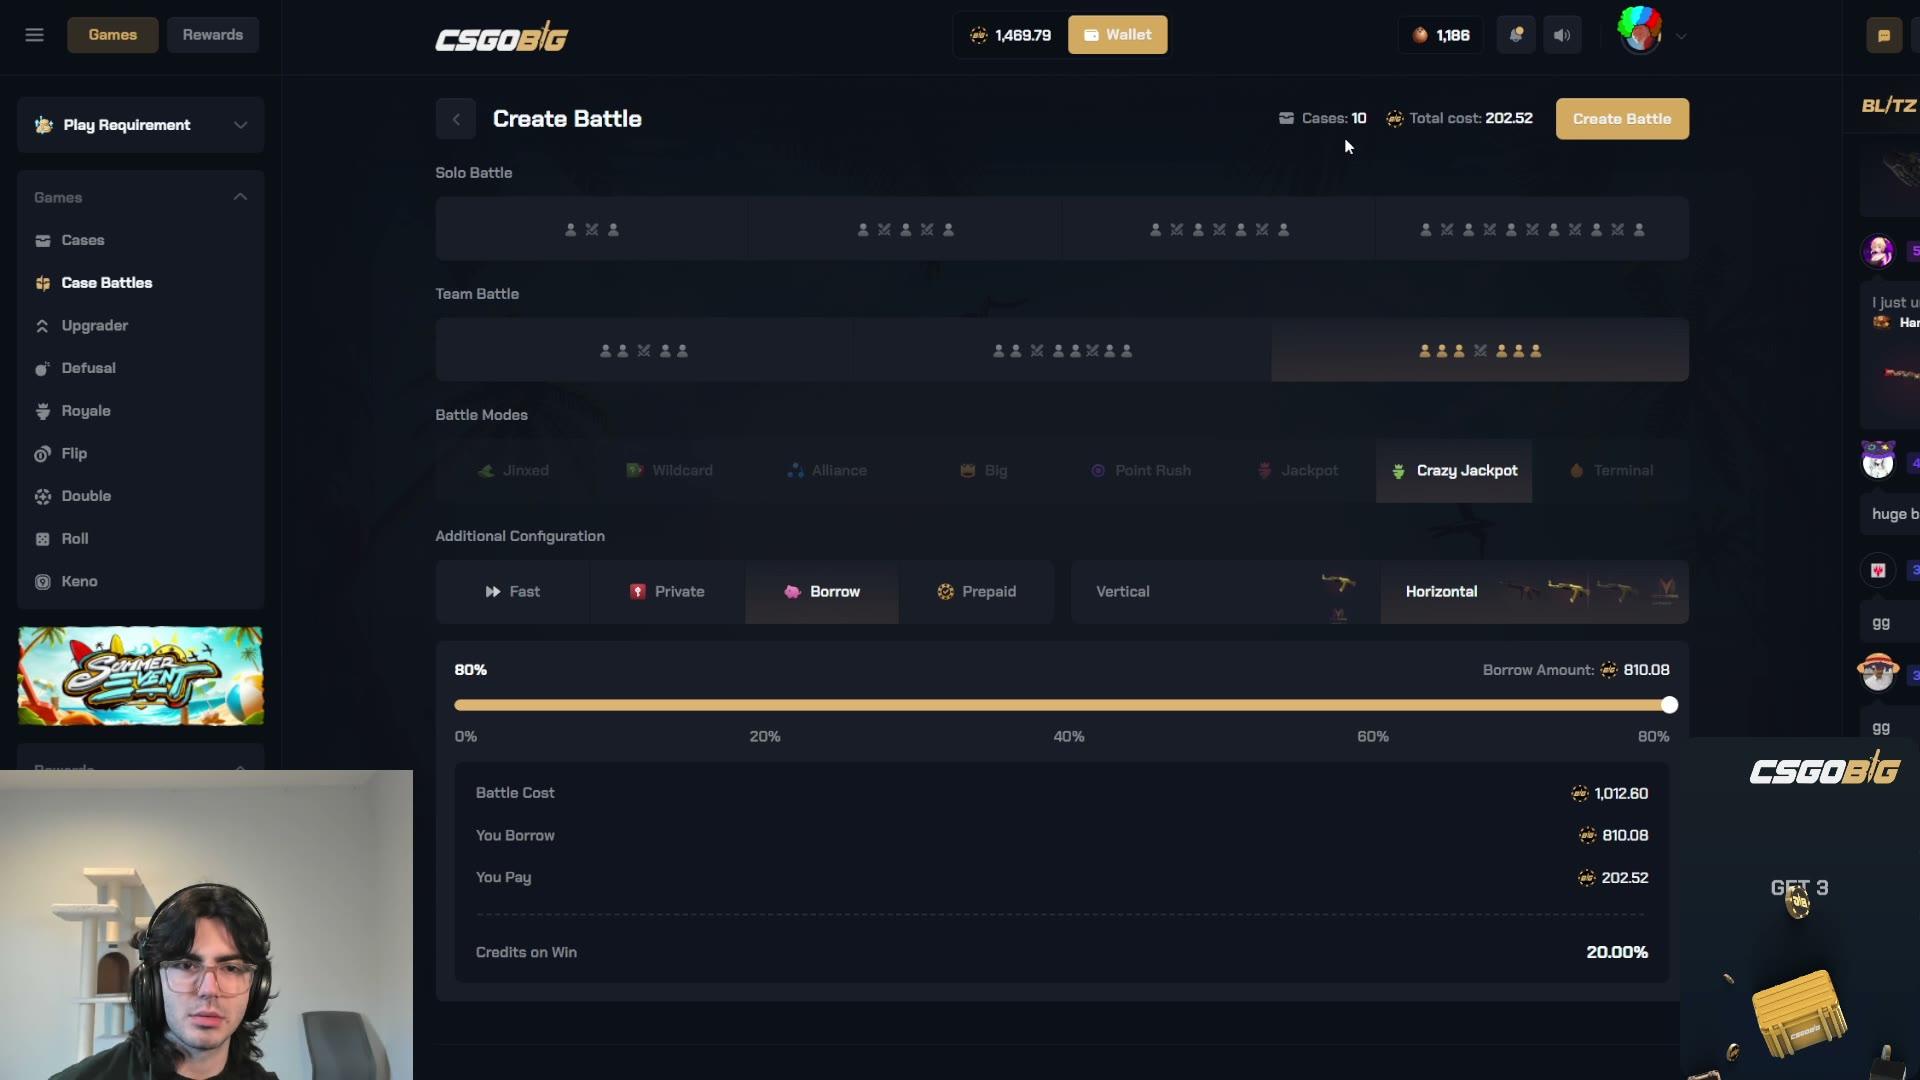Screen dimensions: 1920x1080
Task: Click the Credits on Win 20.00% value
Action: point(1616,952)
